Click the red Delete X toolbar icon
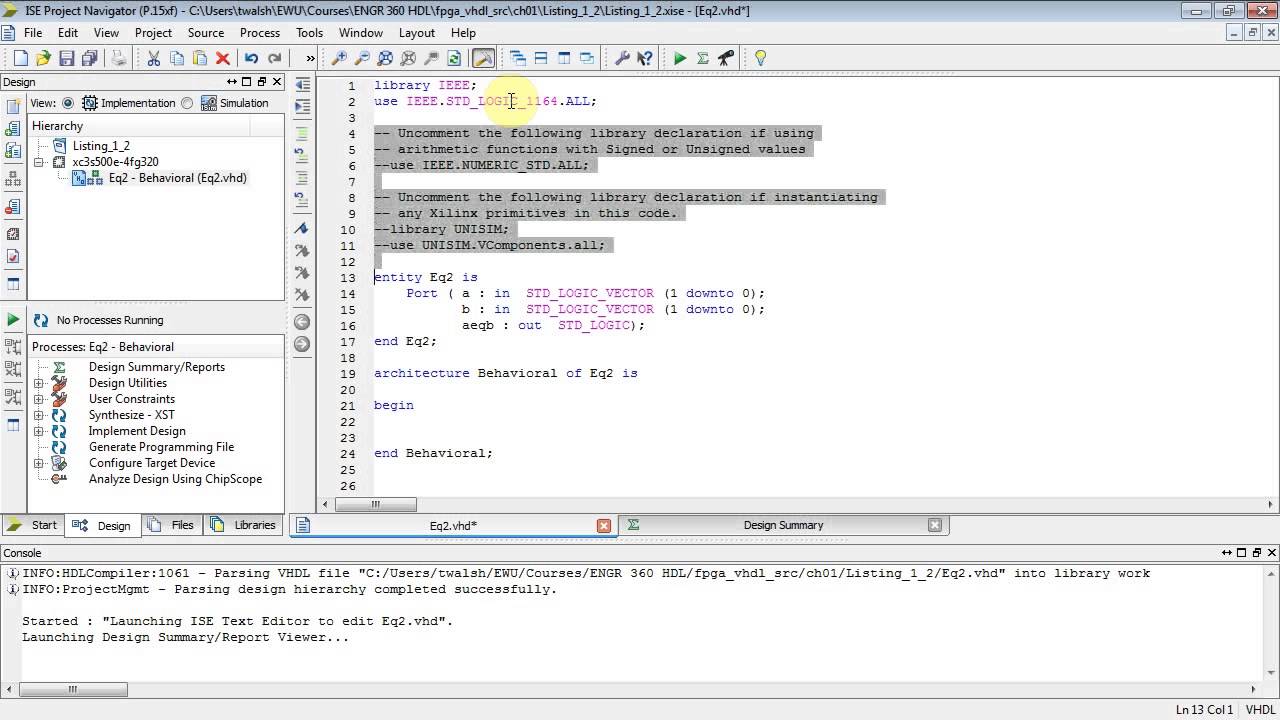This screenshot has height=720, width=1280. pos(223,59)
